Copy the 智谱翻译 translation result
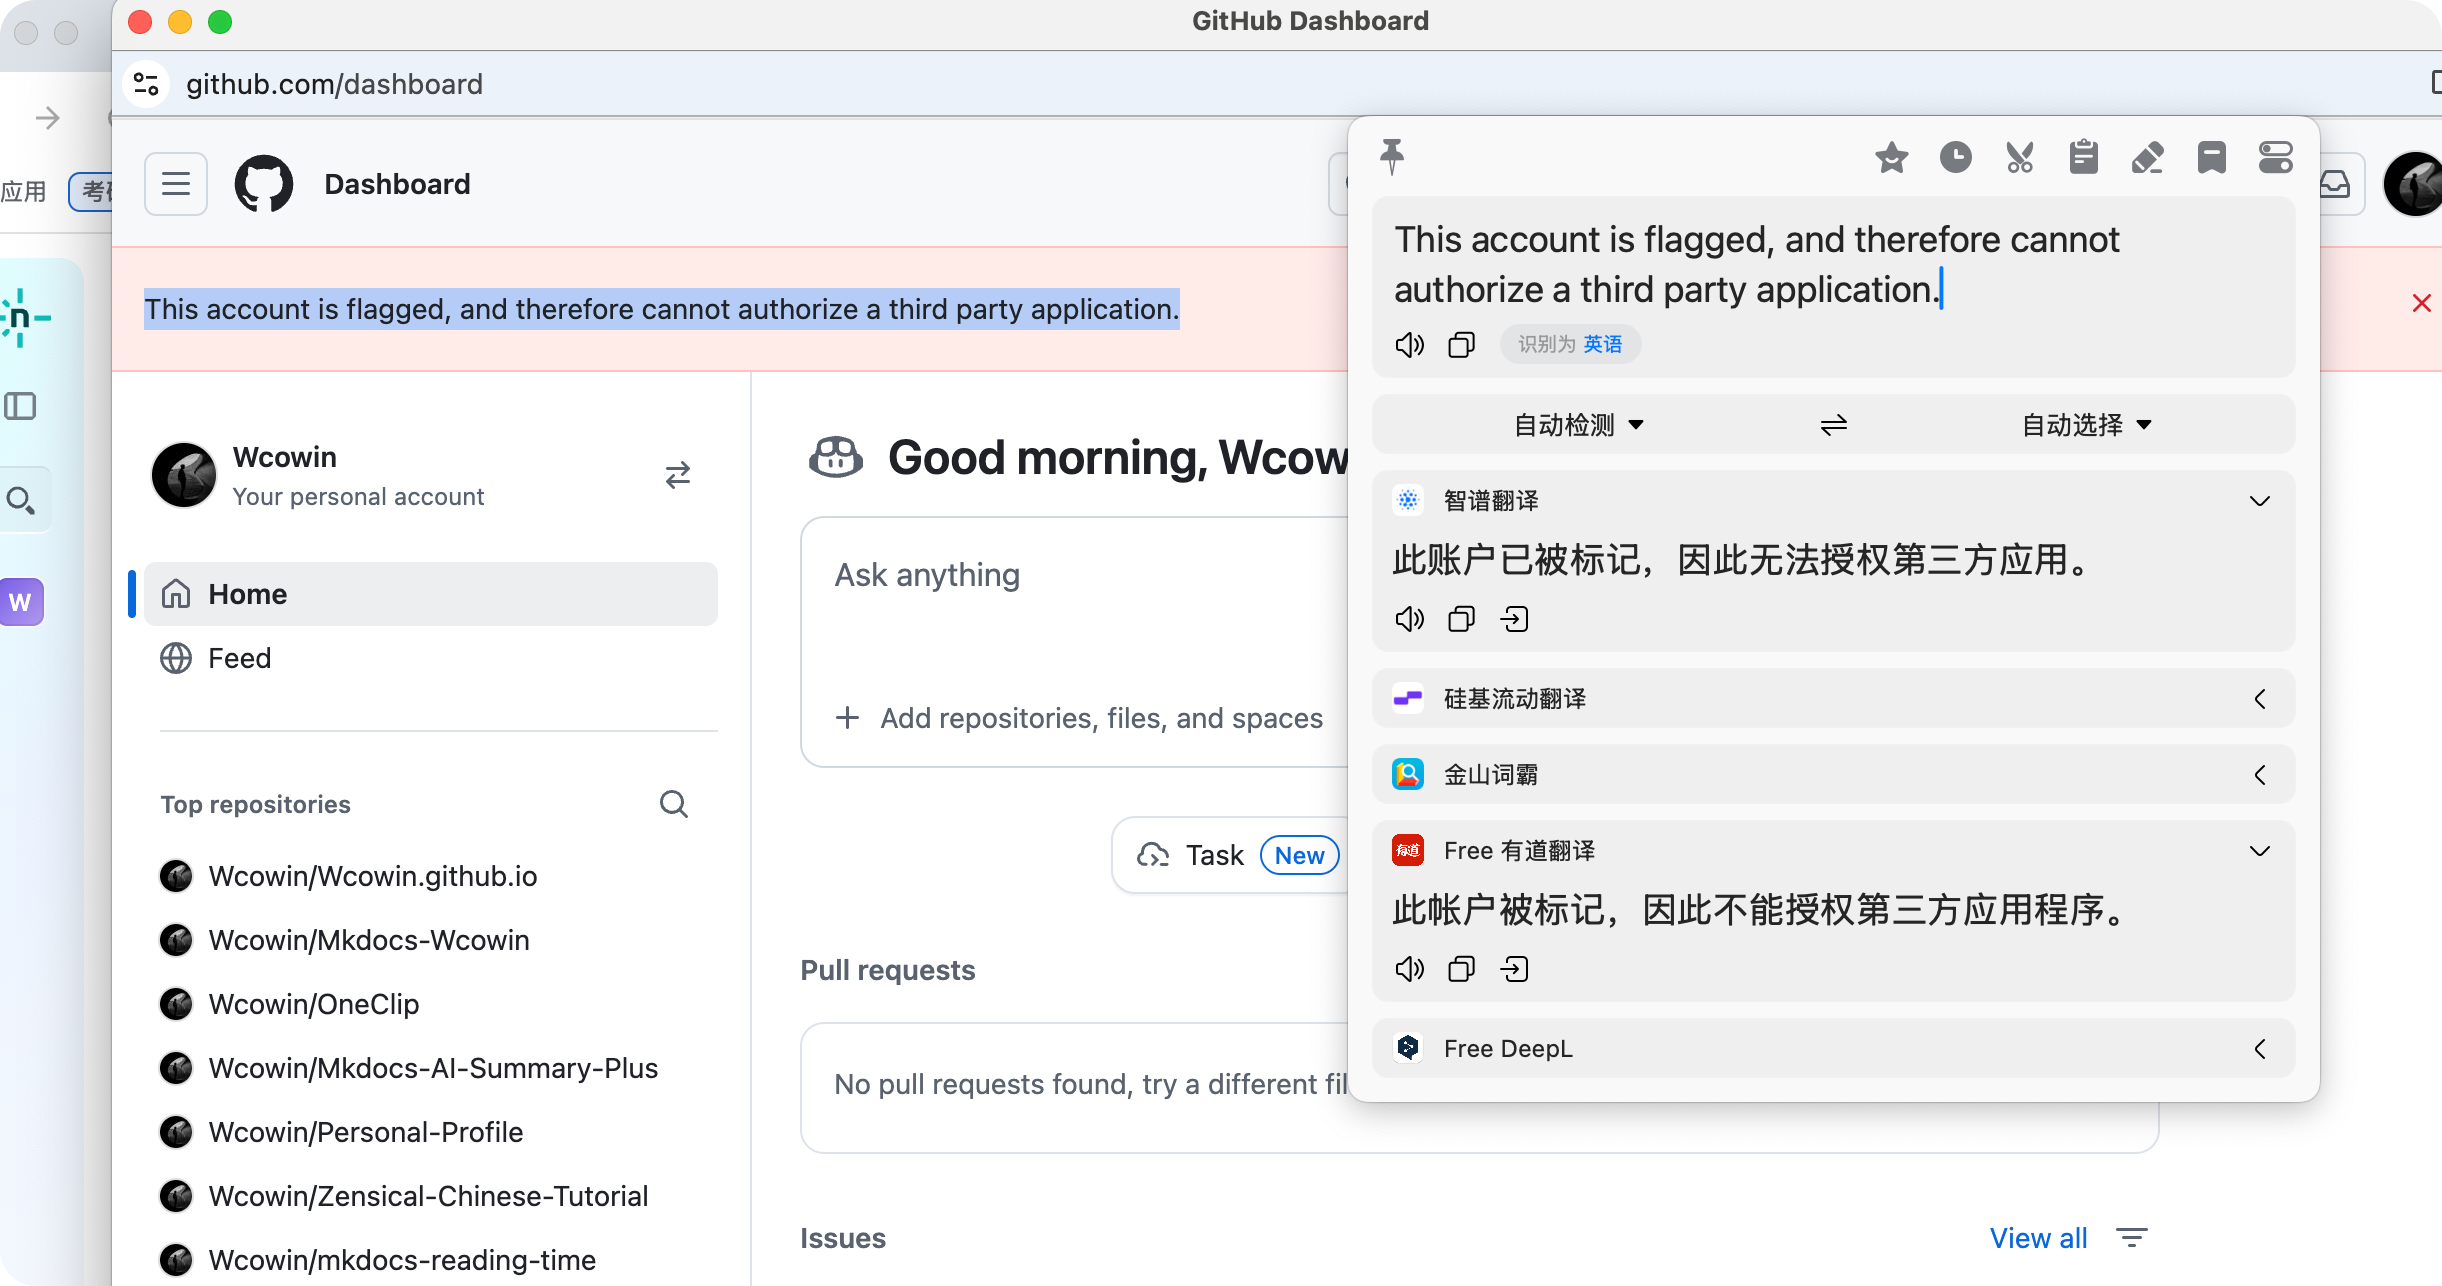Screen dimensions: 2442x1286 point(1461,619)
